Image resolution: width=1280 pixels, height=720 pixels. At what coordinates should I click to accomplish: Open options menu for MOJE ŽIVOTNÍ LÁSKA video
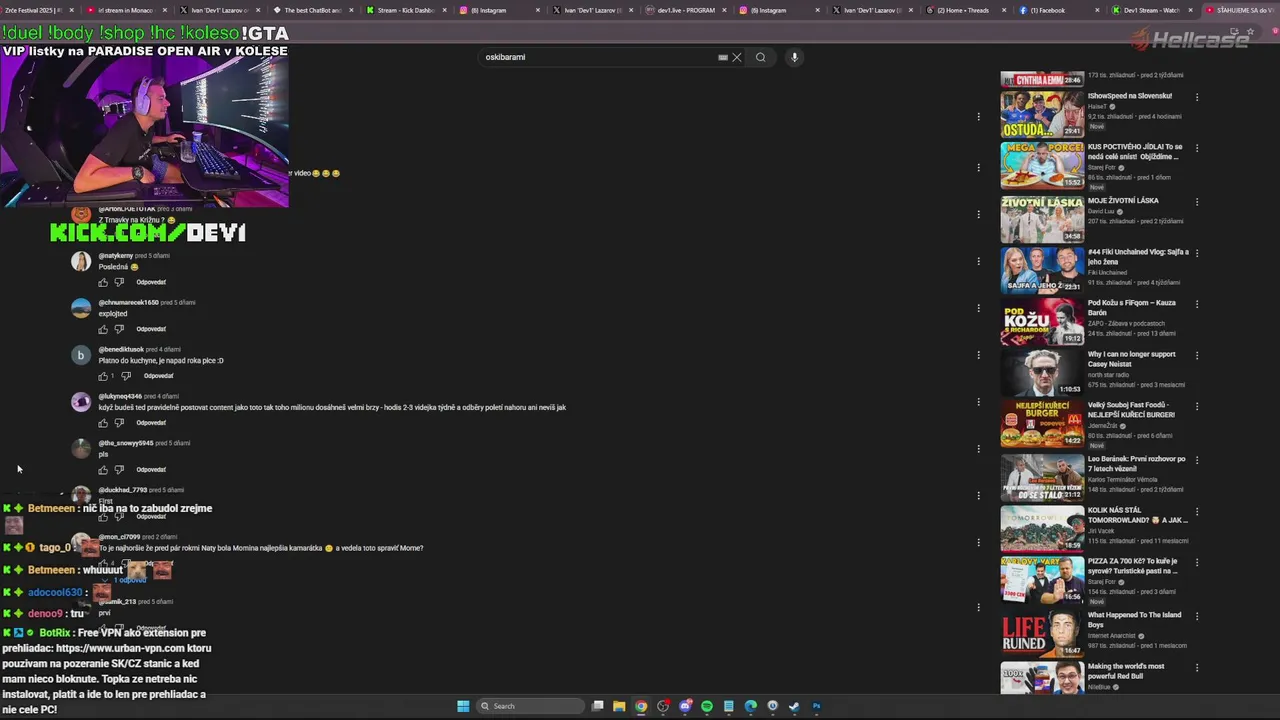coord(1197,201)
